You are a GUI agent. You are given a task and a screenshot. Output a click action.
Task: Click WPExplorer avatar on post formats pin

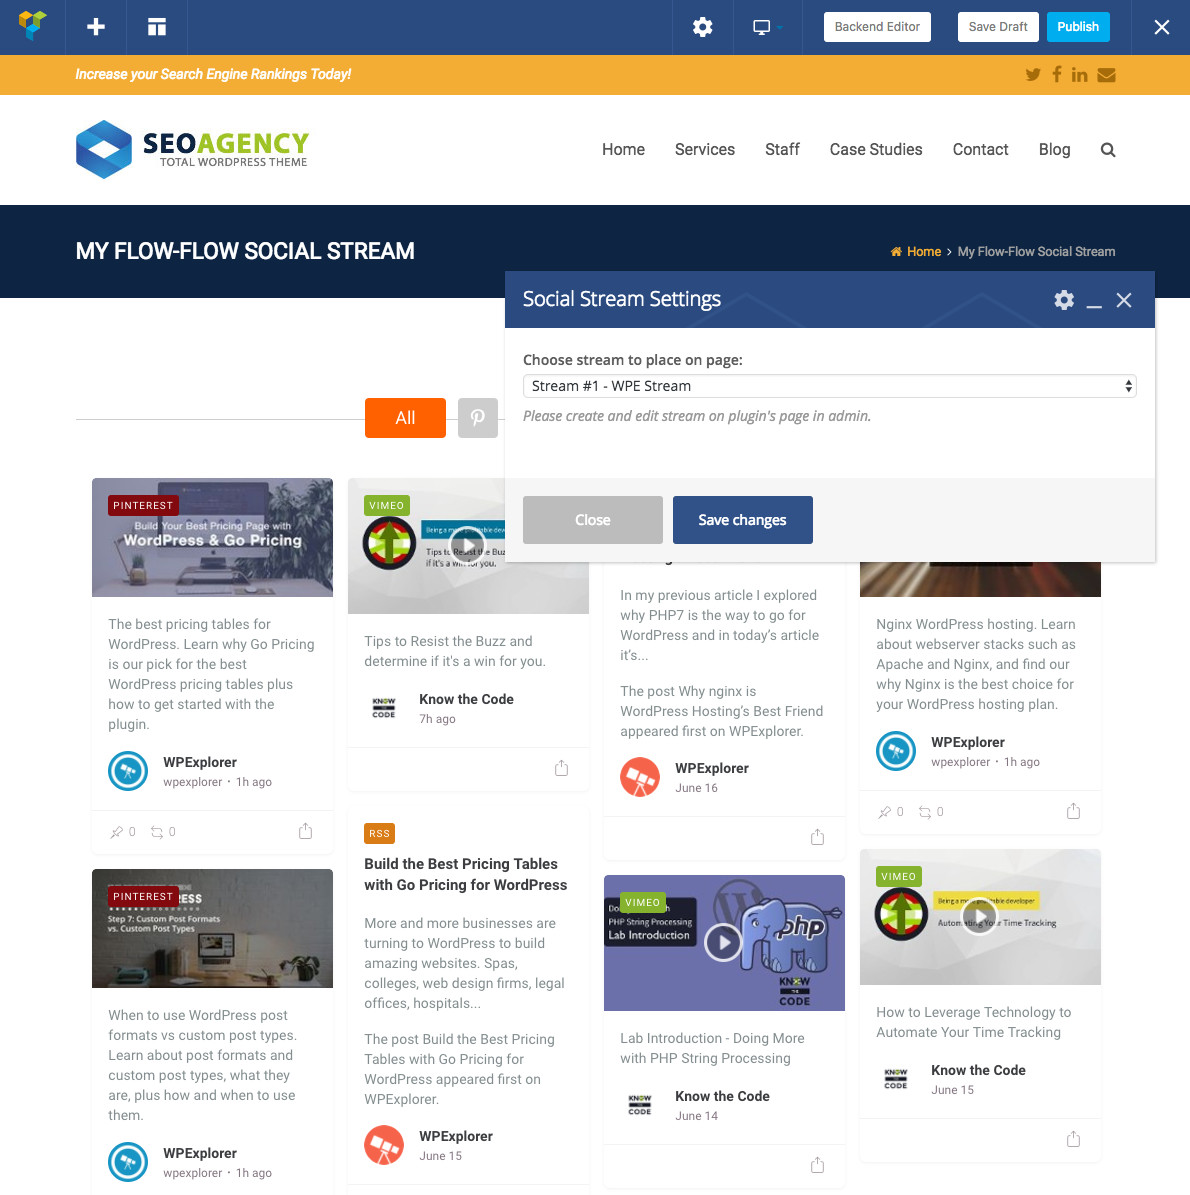tap(127, 1161)
